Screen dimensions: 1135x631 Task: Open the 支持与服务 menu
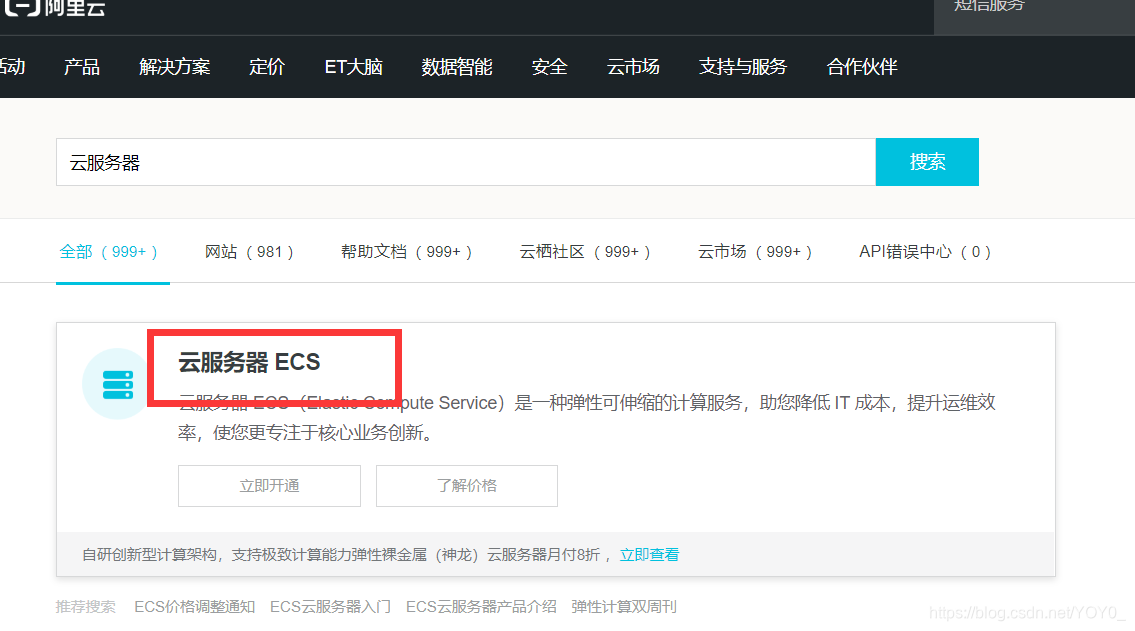743,67
